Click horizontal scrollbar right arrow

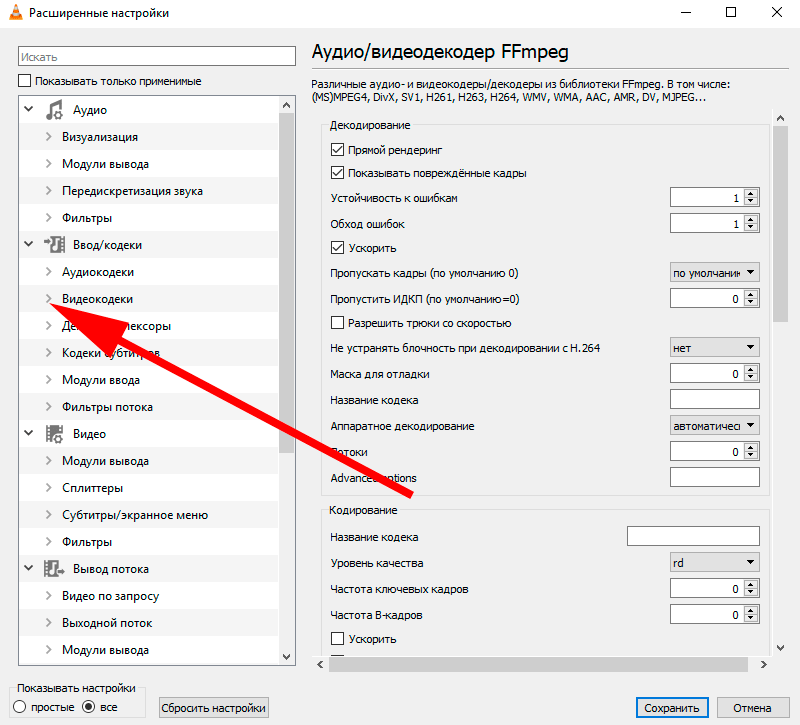763,664
